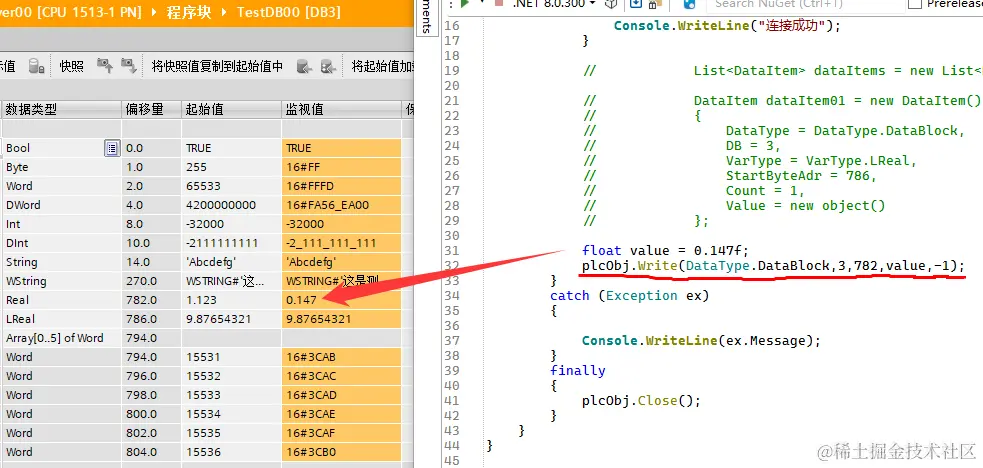Viewport: 983px width, 468px height.
Task: Click the Console.WriteLine("连接成功") line
Action: click(x=727, y=26)
